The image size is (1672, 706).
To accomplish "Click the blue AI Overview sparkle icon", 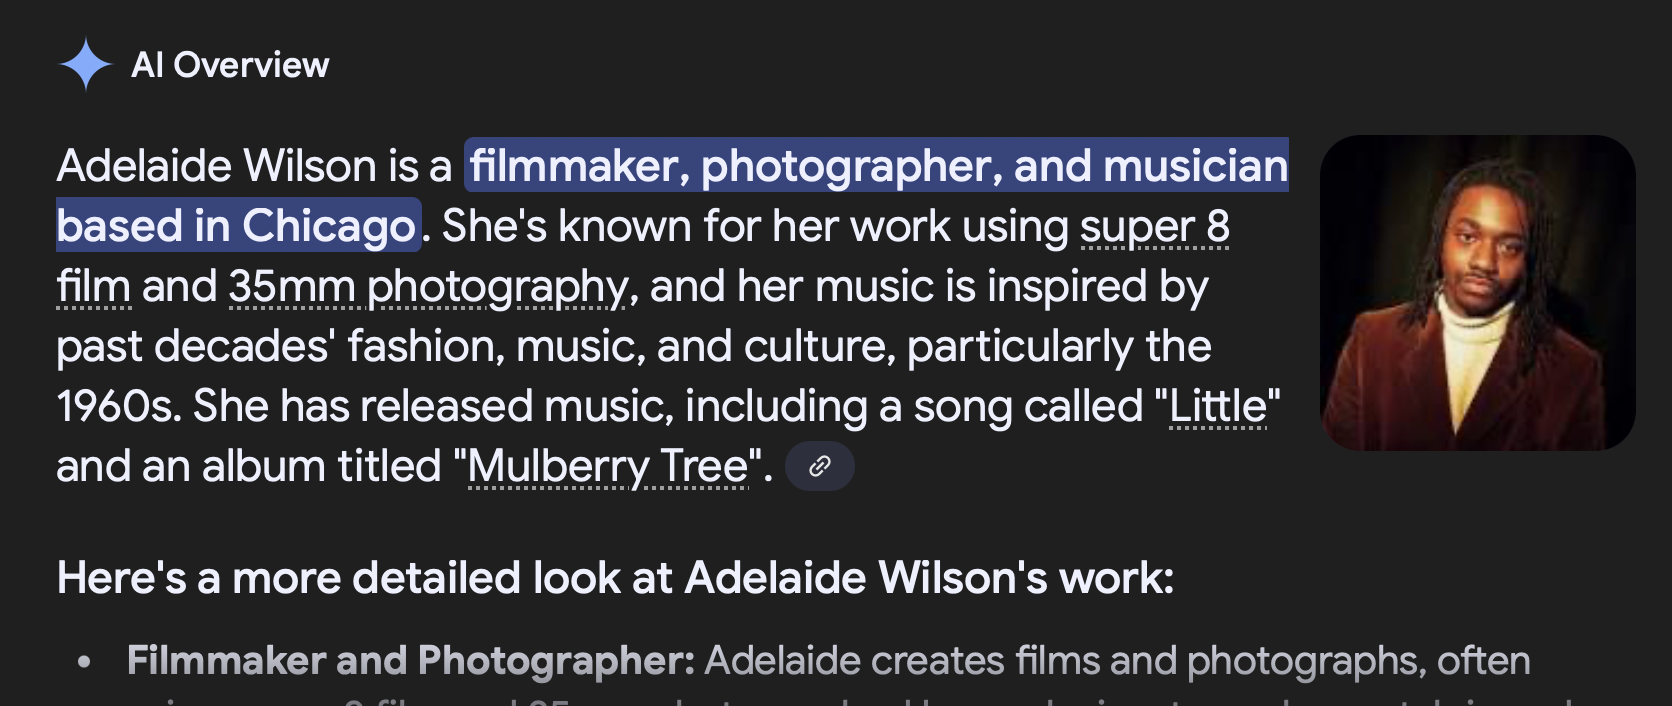I will point(86,64).
